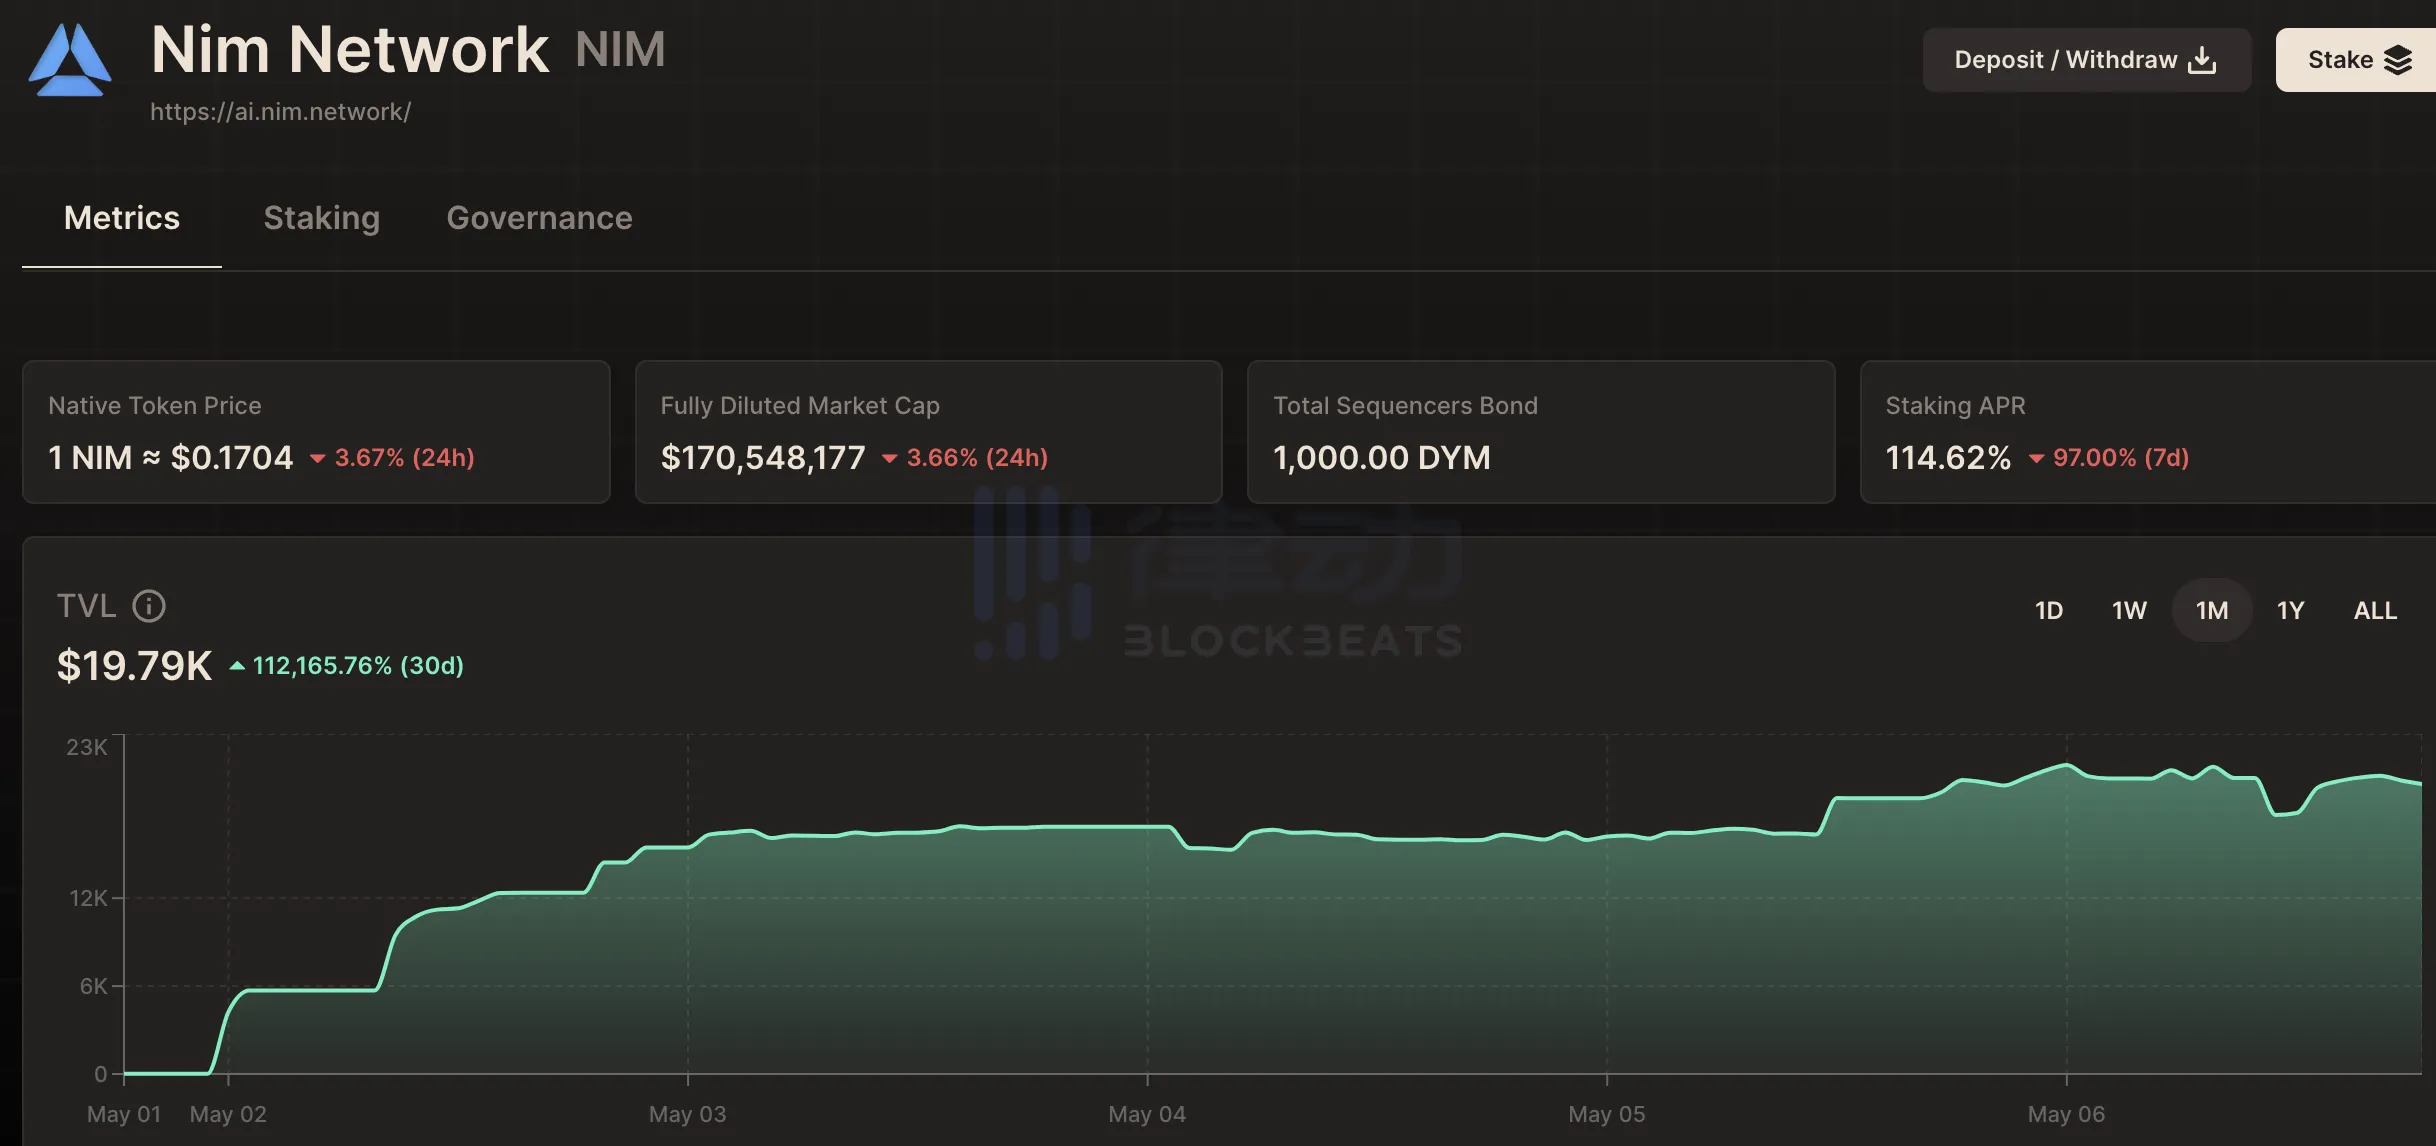This screenshot has width=2436, height=1146.
Task: Open the ai.nim.network website link
Action: tap(280, 112)
